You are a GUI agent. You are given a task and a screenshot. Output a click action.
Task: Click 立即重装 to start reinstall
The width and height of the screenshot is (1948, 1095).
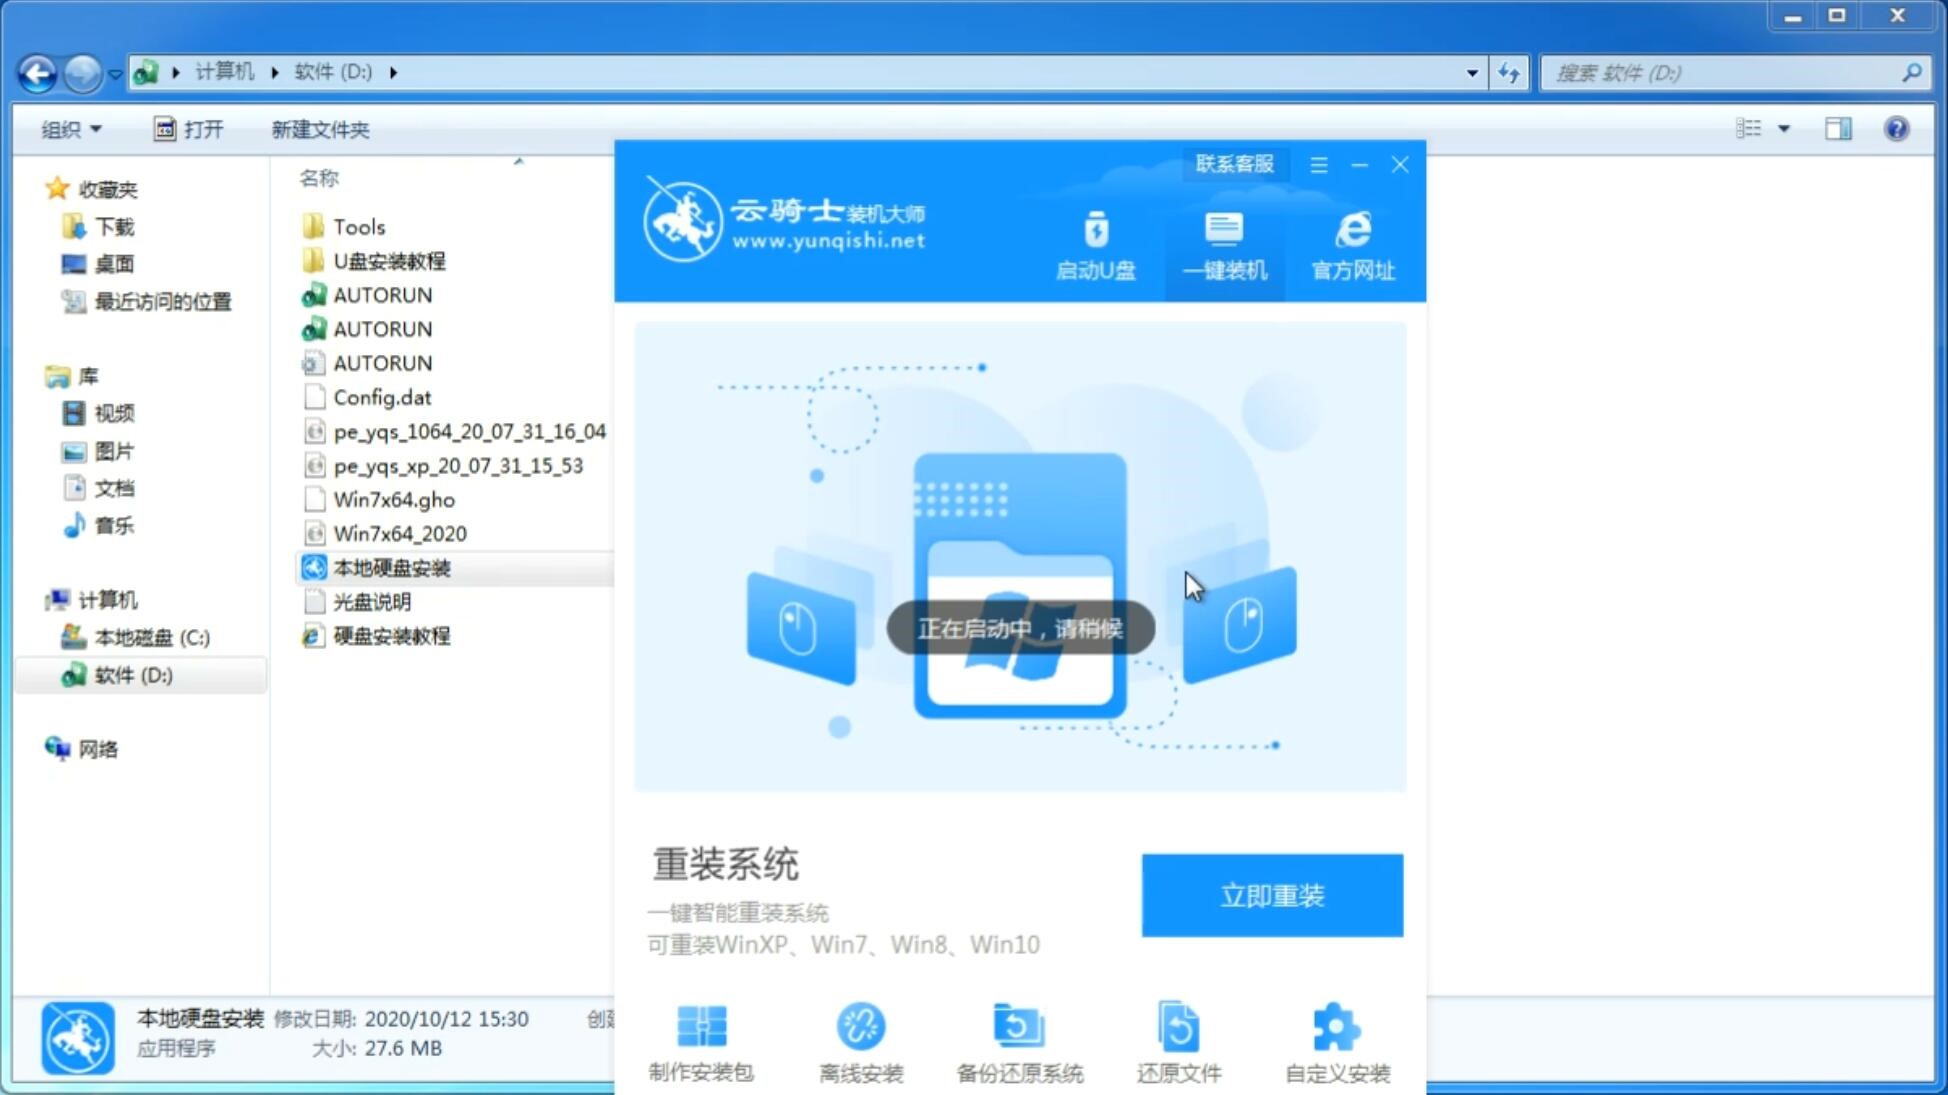tap(1272, 896)
